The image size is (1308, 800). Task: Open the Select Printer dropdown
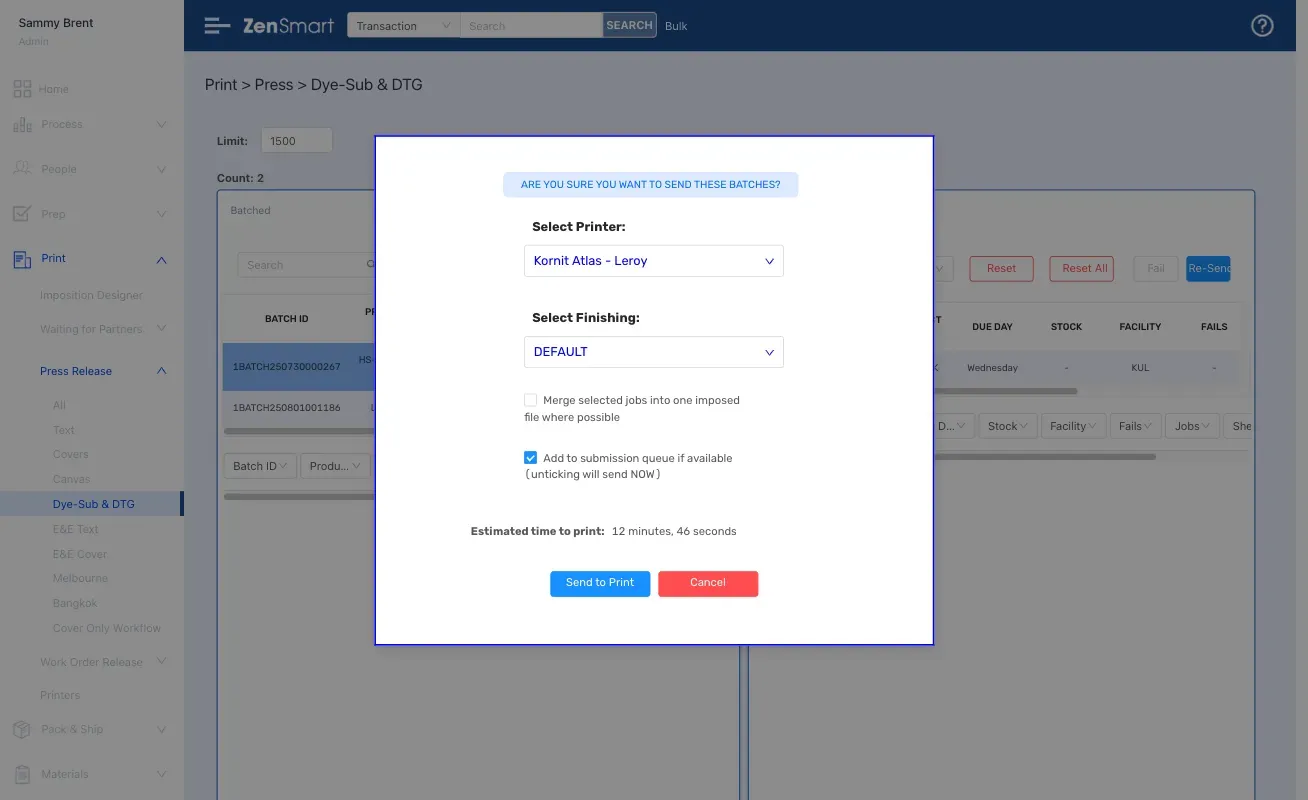point(653,261)
